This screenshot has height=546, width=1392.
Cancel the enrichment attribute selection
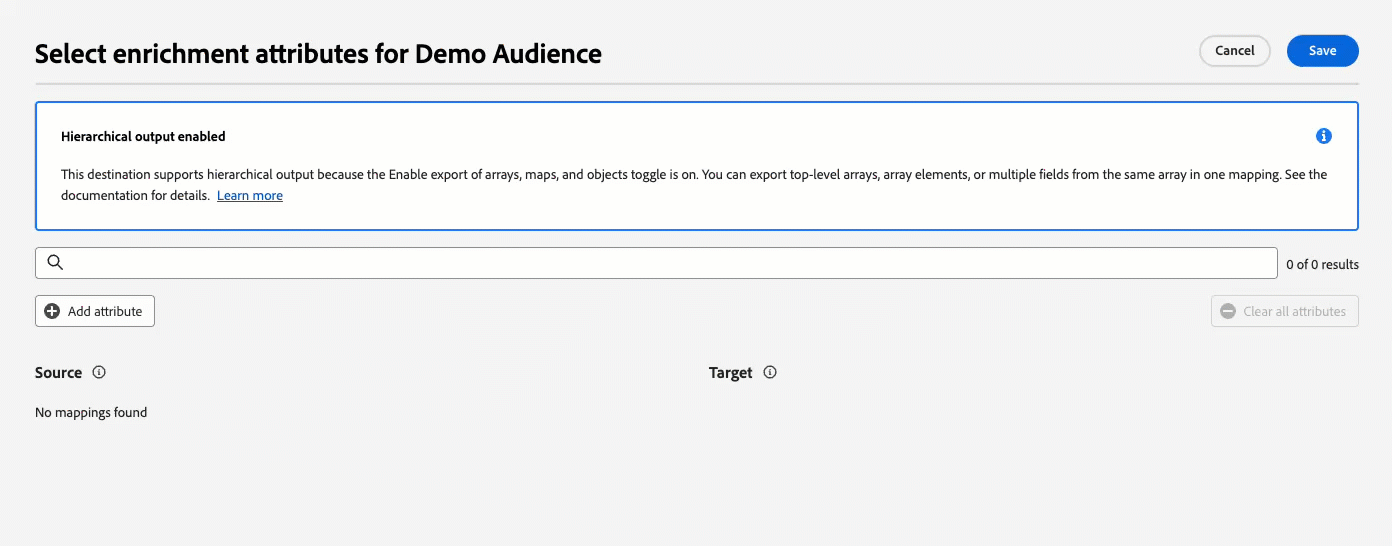(x=1235, y=51)
